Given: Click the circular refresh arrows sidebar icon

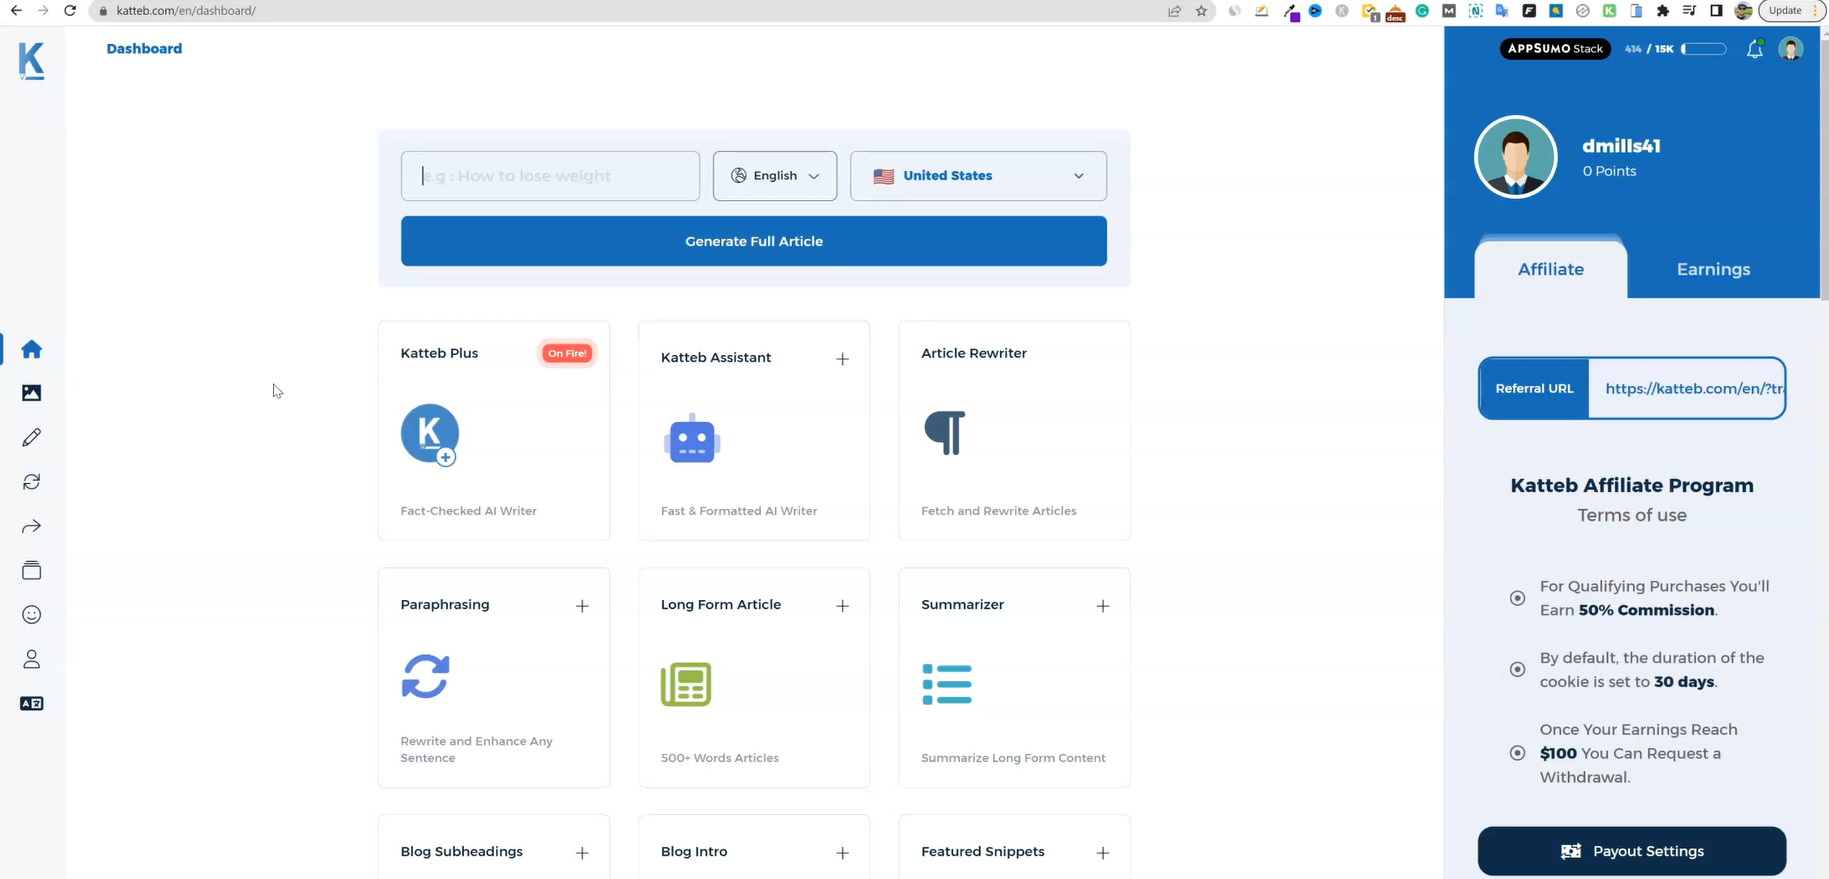Looking at the screenshot, I should point(31,482).
